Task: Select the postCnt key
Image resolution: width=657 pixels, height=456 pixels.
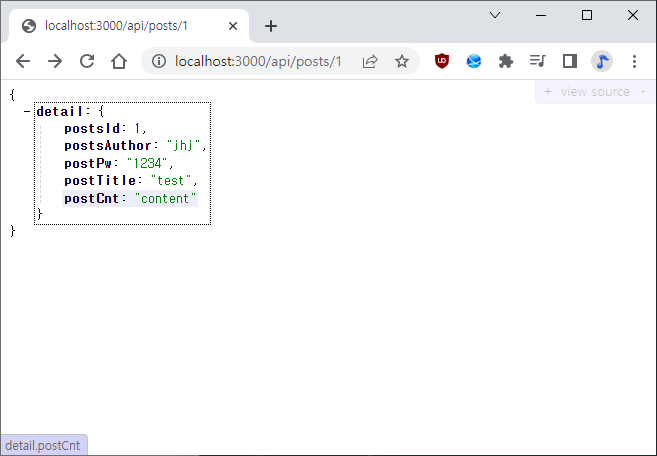Action: click(x=92, y=198)
